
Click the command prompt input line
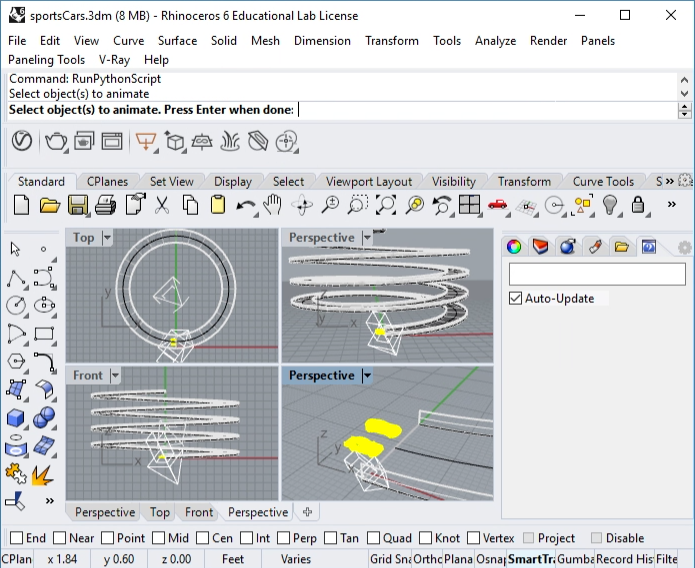coord(342,110)
